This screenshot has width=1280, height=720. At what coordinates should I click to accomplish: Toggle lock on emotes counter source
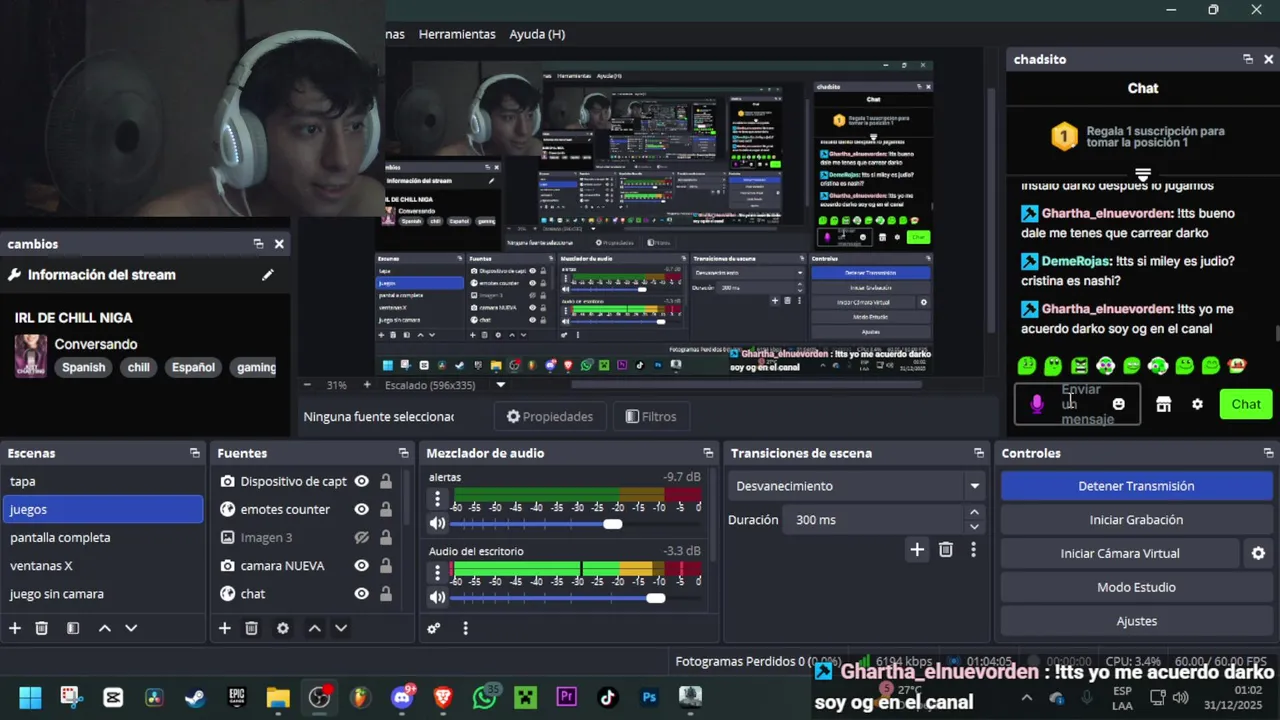[x=386, y=509]
